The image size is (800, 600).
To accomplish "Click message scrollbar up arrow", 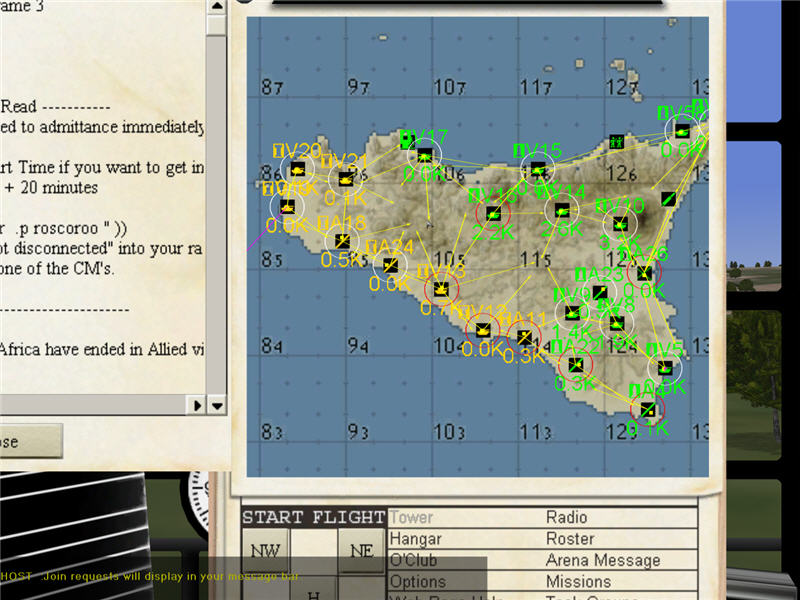I will point(216,7).
